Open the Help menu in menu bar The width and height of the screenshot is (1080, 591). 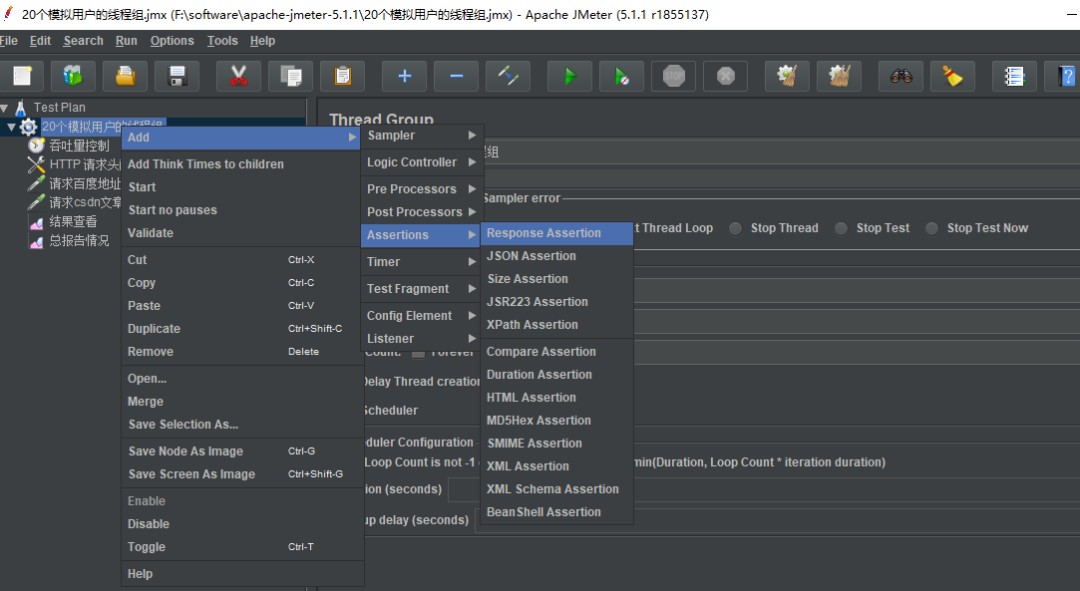(262, 41)
